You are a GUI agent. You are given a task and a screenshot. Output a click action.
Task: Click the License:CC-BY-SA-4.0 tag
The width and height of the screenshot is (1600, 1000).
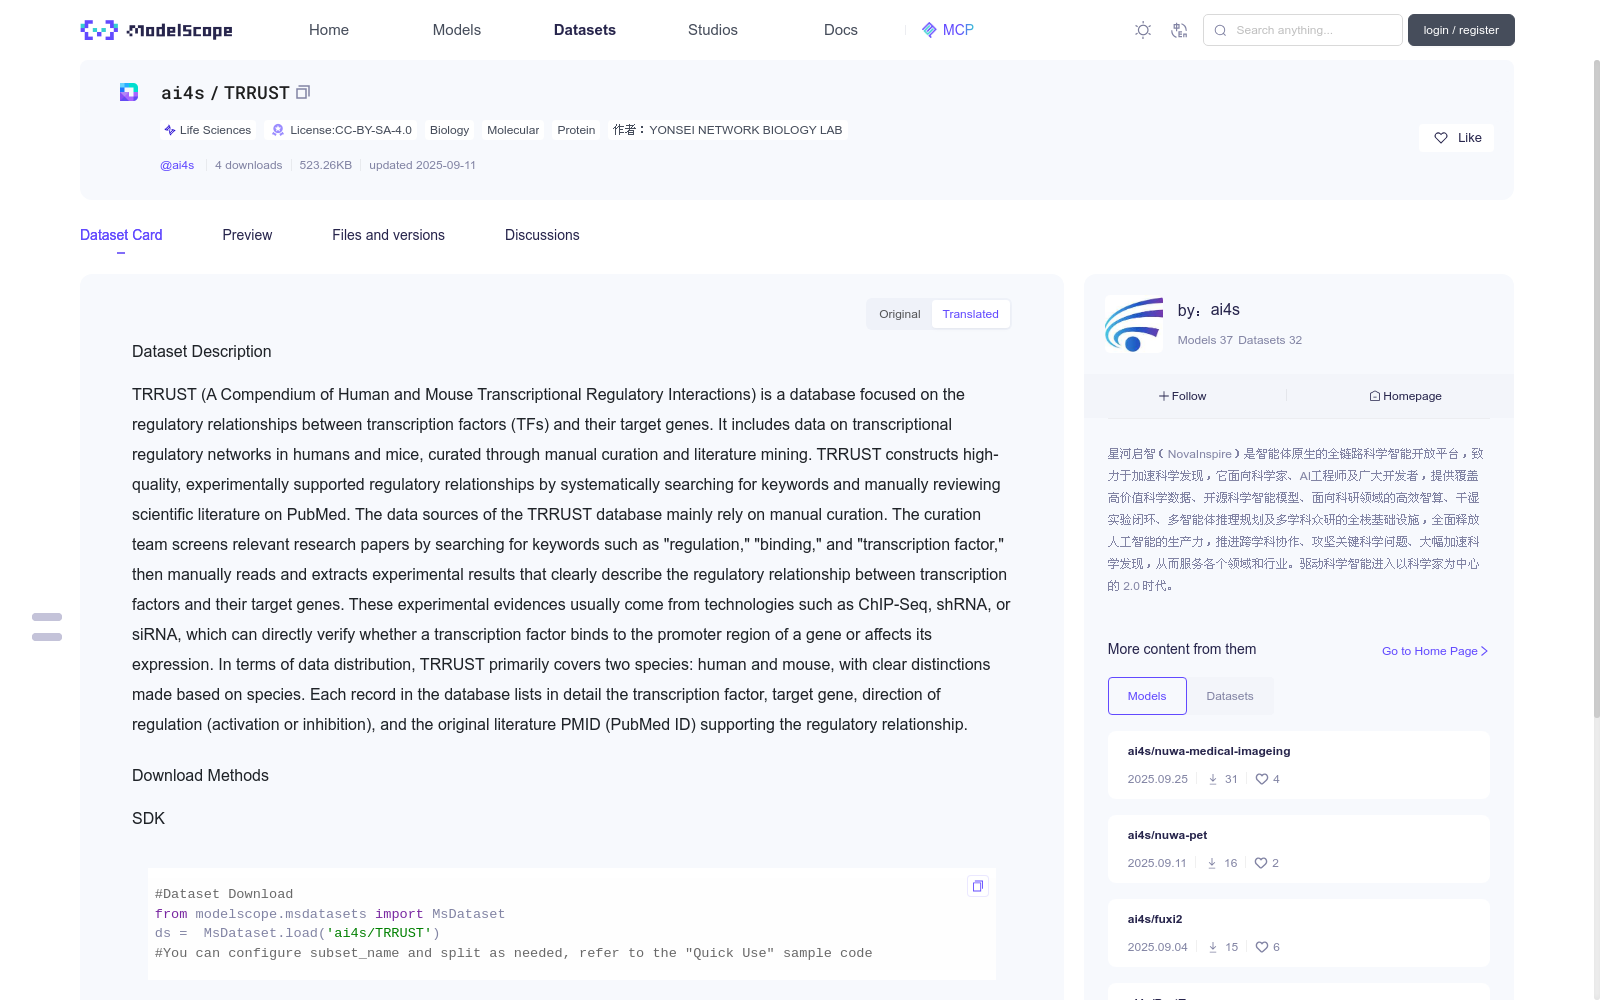point(342,130)
